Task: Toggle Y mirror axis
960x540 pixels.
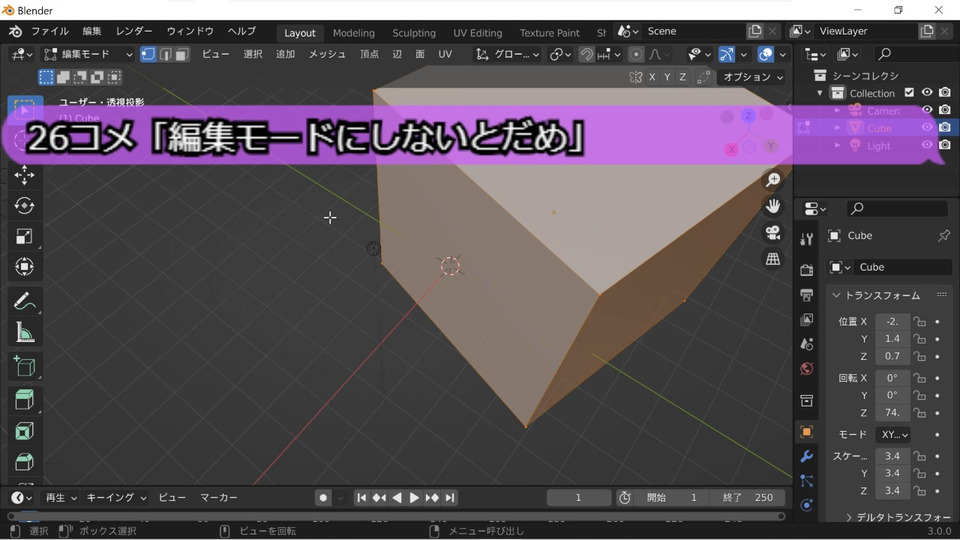Action: tap(667, 77)
